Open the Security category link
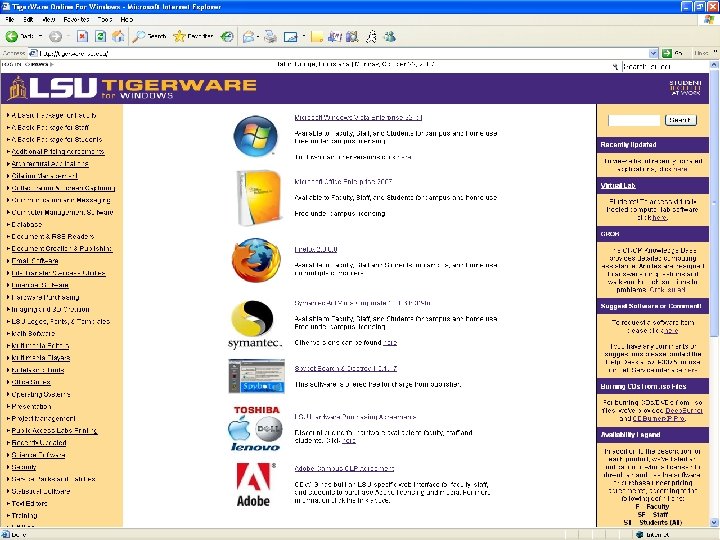The height and width of the screenshot is (540, 720). point(24,467)
